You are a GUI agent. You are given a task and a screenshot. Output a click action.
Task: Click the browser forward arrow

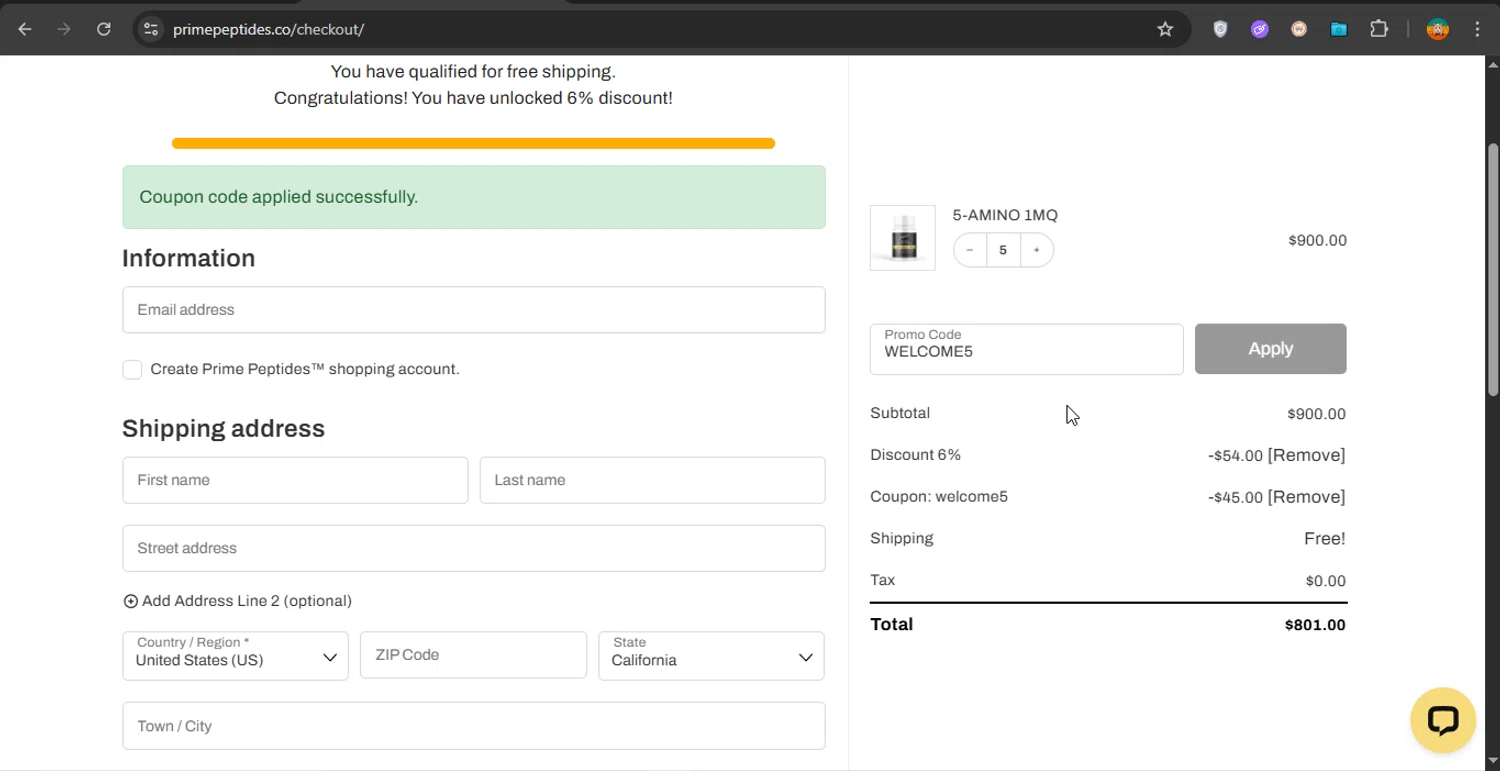[64, 29]
